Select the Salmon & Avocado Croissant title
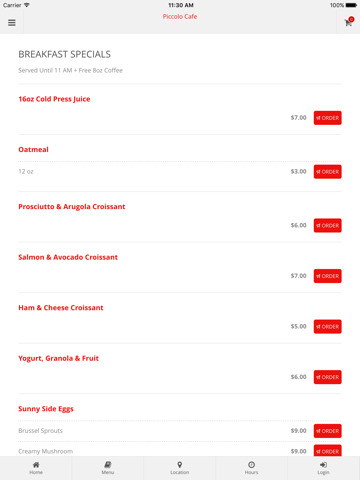The width and height of the screenshot is (360, 480). tap(68, 257)
